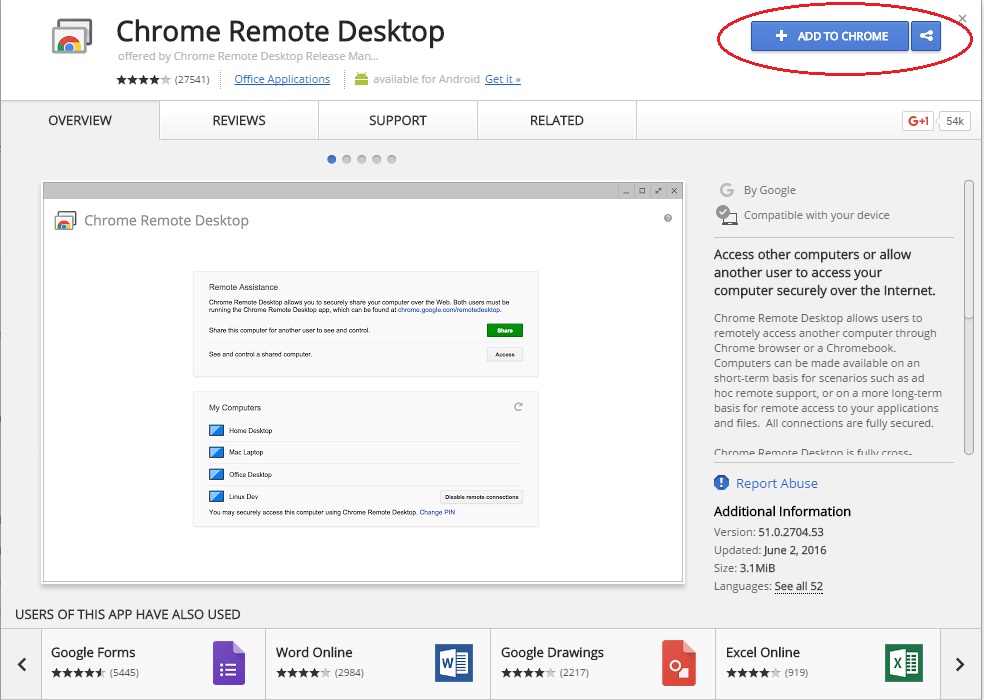Click the Add to Chrome button
Viewport: 984px width, 700px height.
(x=830, y=36)
